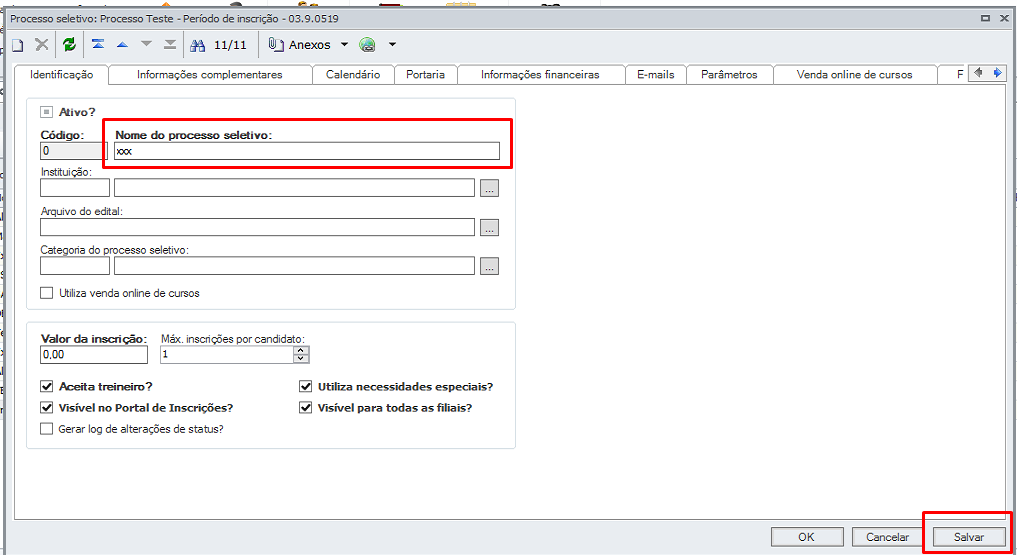Switch to Informações complementares tab
1017x555 pixels.
point(209,75)
